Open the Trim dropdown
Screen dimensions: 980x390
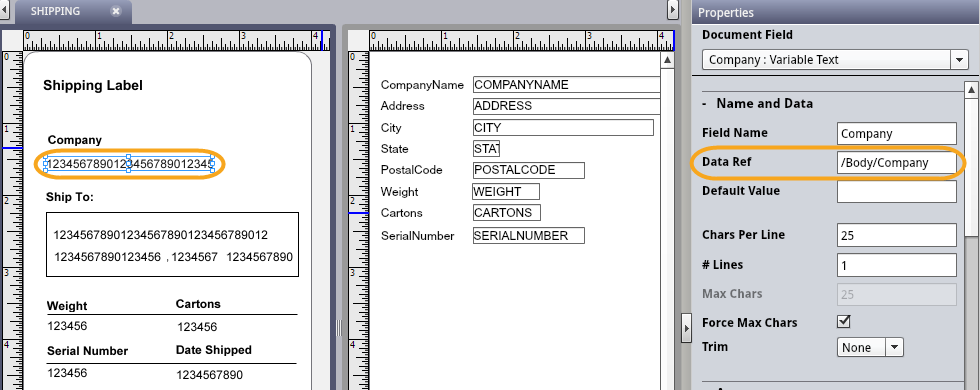point(895,347)
